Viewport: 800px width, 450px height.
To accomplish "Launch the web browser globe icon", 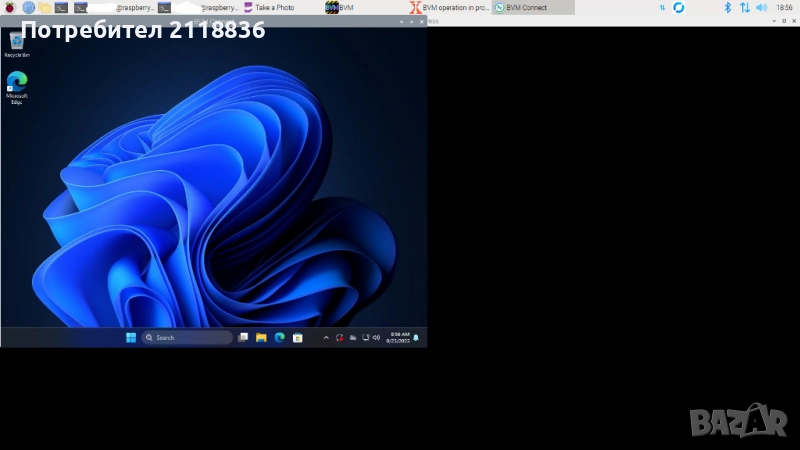I will click(28, 7).
